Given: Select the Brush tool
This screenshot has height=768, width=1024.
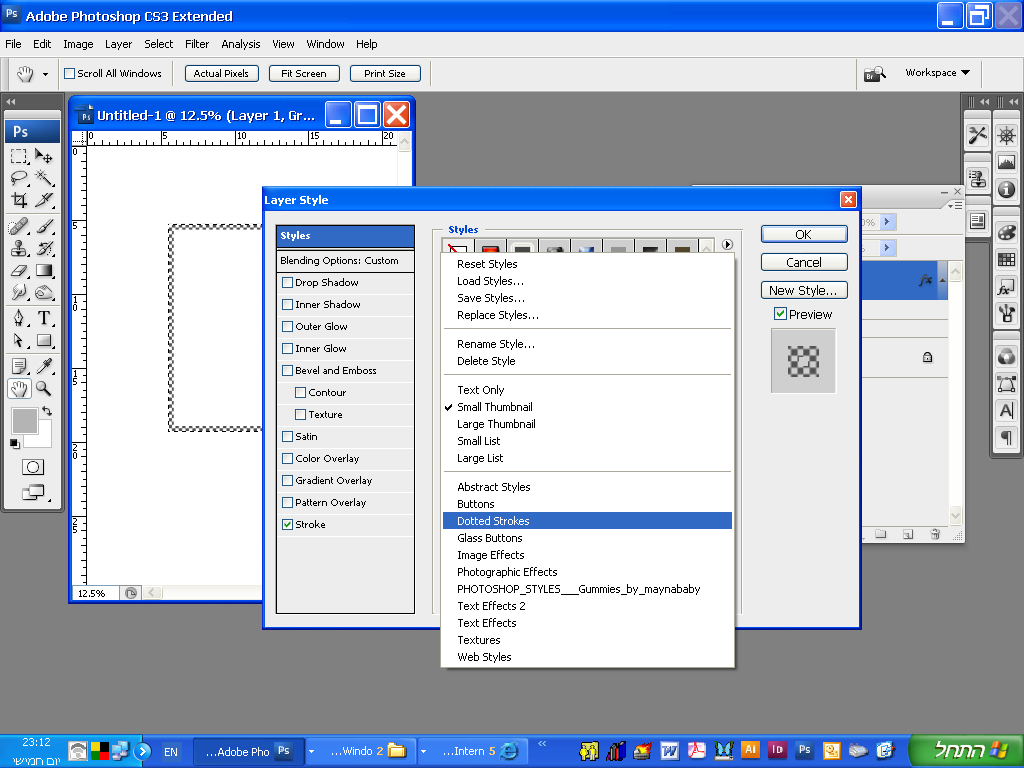Looking at the screenshot, I should (x=44, y=227).
